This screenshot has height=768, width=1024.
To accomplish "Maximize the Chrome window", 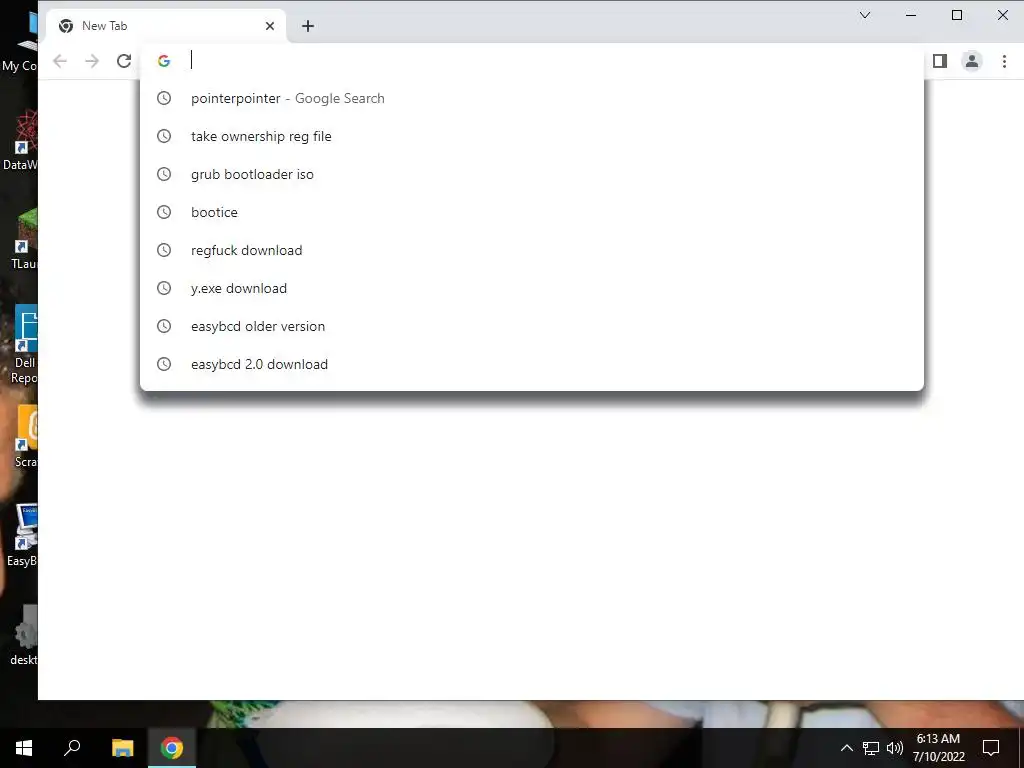I will [957, 15].
